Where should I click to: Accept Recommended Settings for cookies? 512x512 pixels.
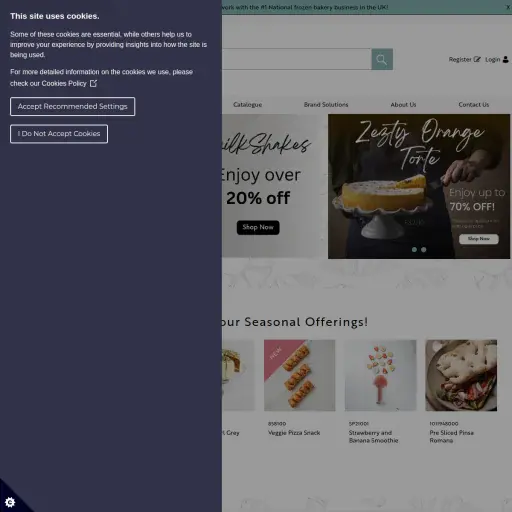tap(73, 107)
